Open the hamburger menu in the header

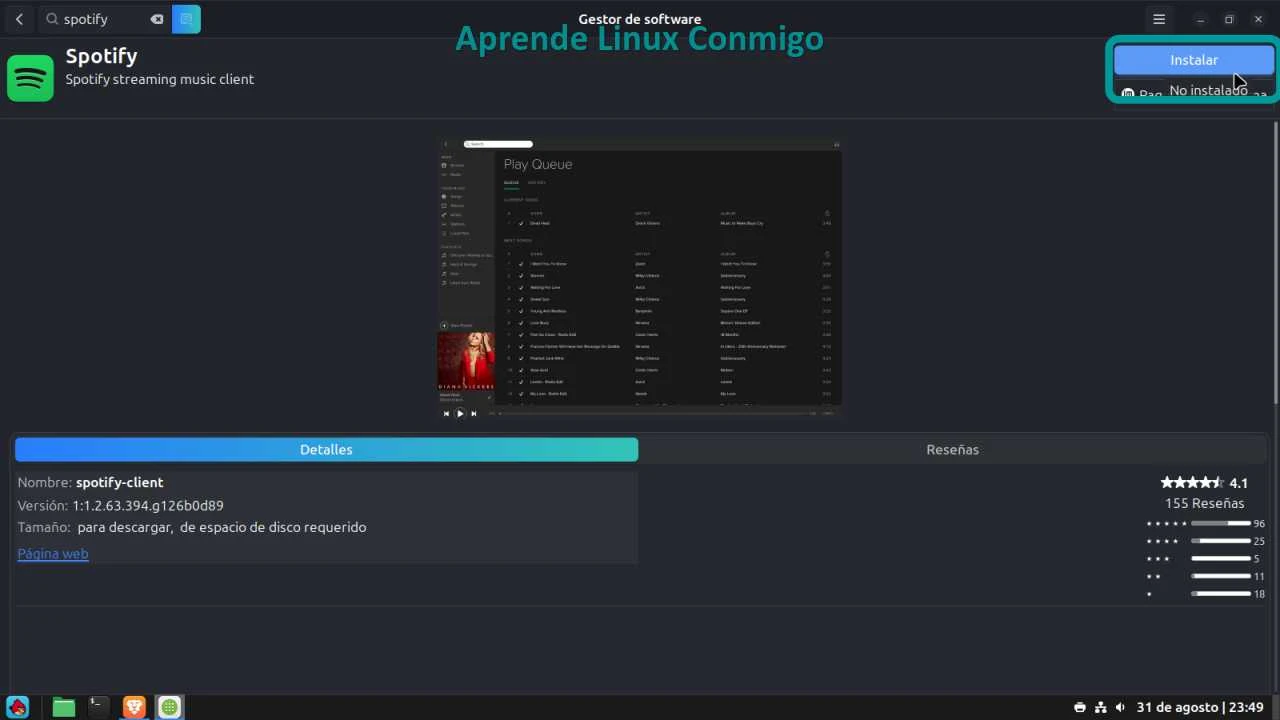[1159, 19]
